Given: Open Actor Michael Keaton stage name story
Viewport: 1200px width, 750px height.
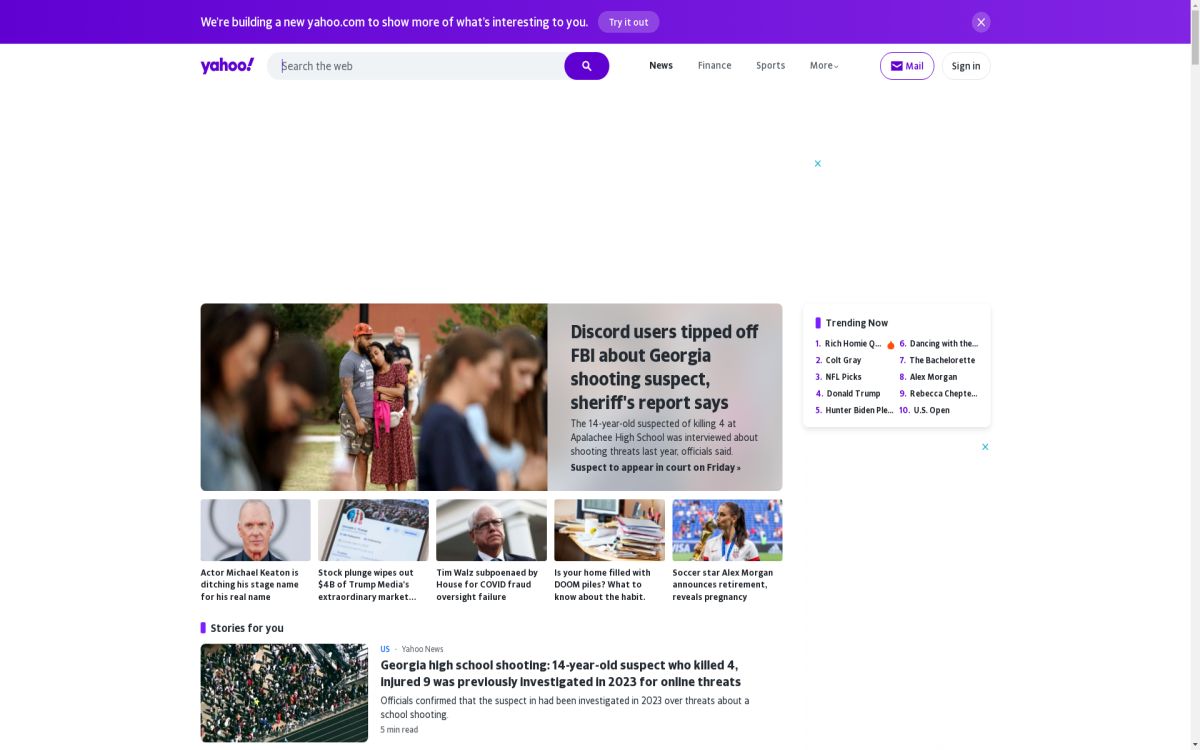Looking at the screenshot, I should [x=250, y=585].
